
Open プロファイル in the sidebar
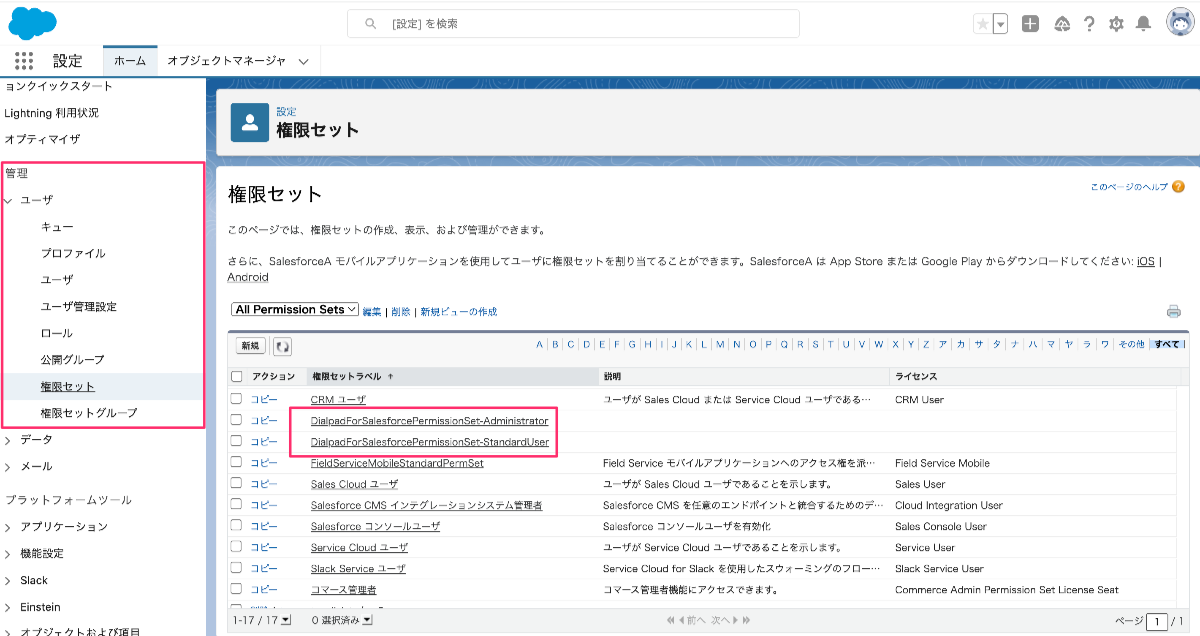[73, 254]
